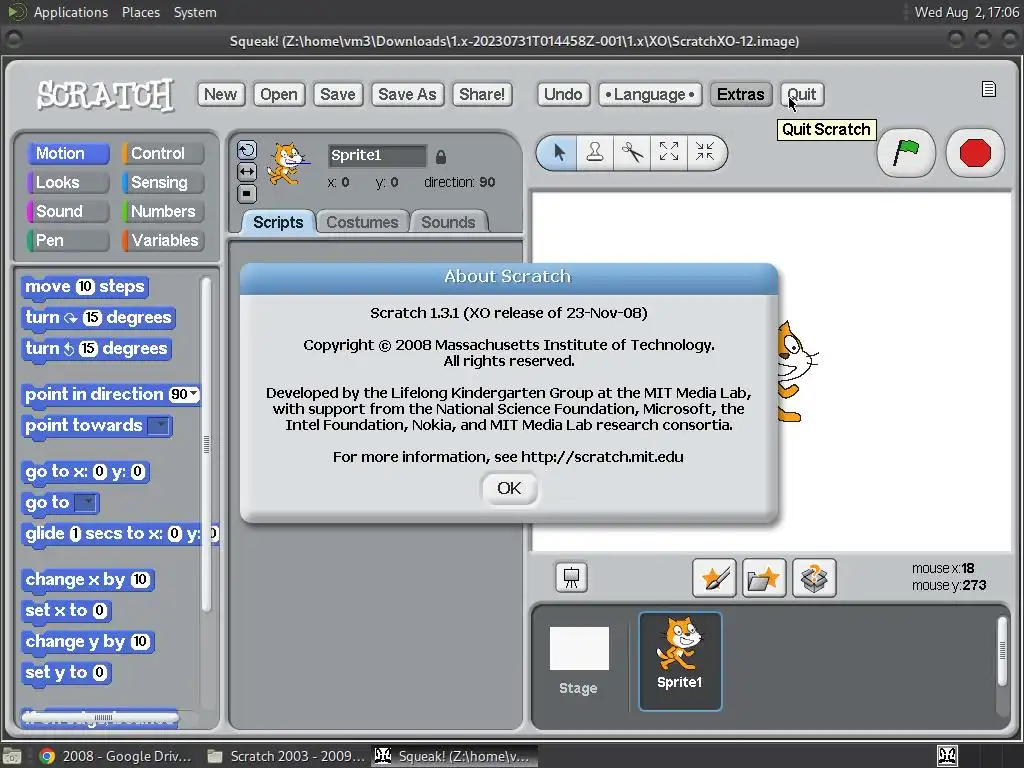1024x768 pixels.
Task: Select the grow sprite tool
Action: (668, 153)
